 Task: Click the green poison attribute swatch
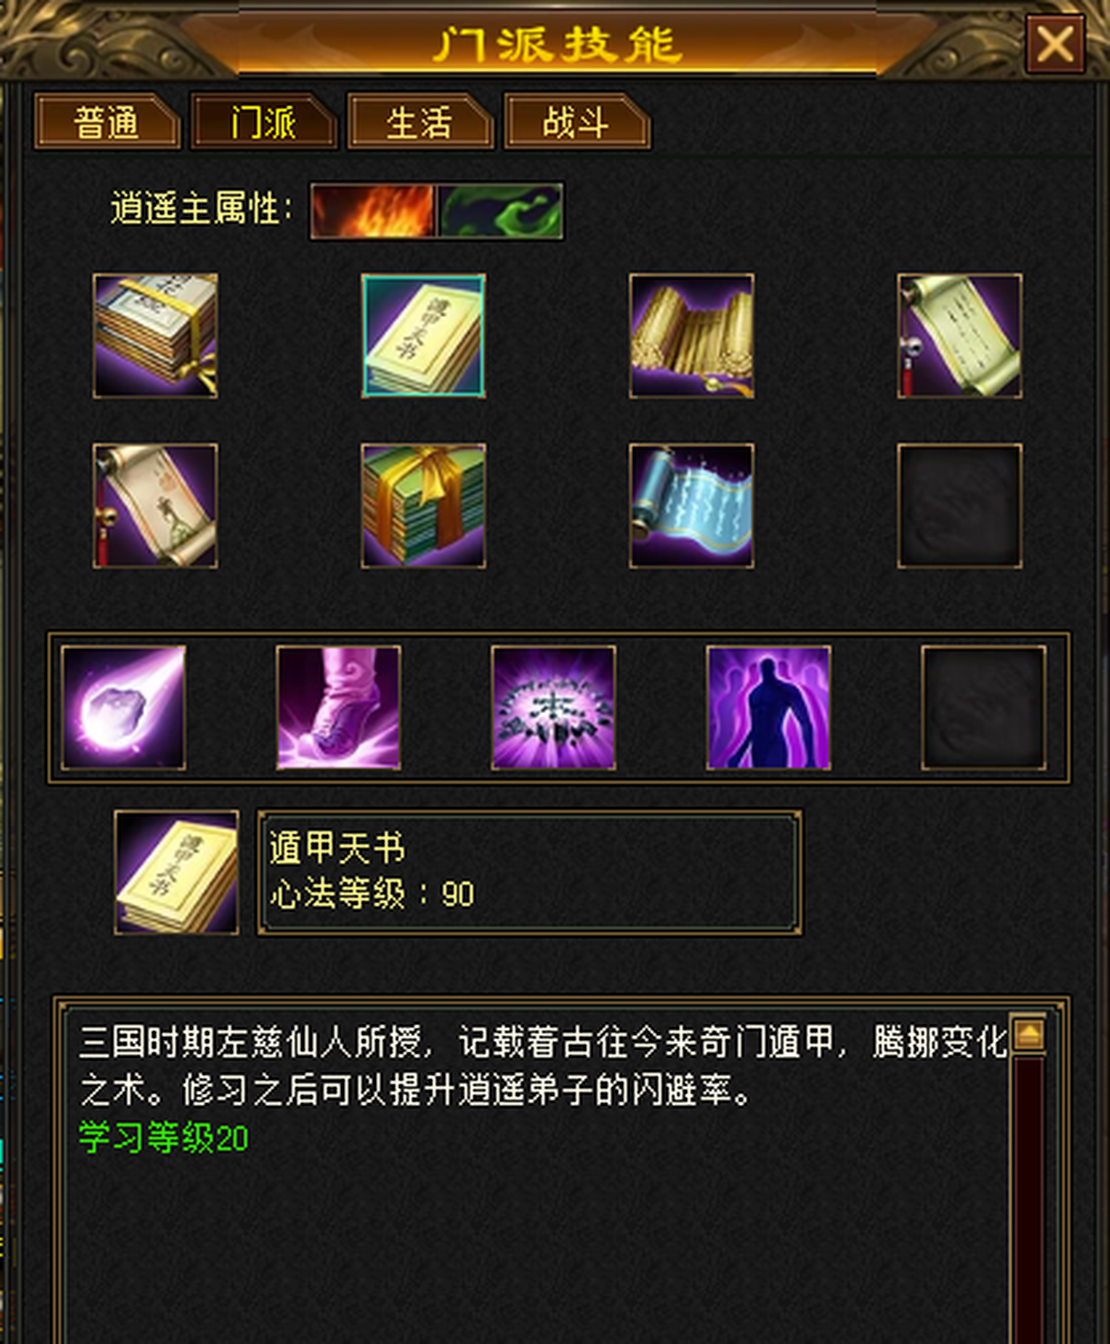coord(500,211)
